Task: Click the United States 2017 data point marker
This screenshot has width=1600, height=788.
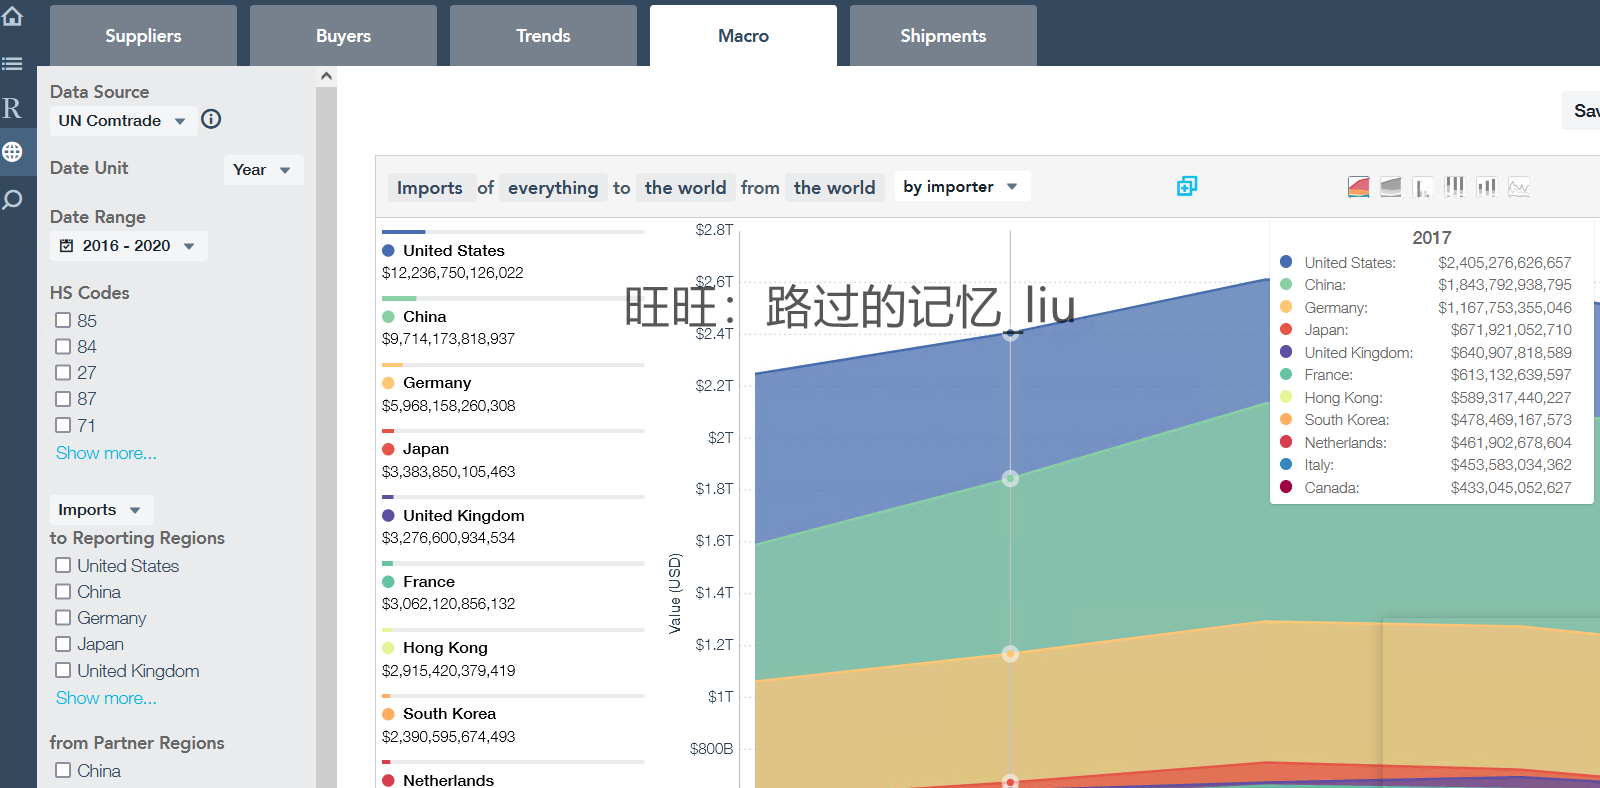Action: click(x=1011, y=333)
